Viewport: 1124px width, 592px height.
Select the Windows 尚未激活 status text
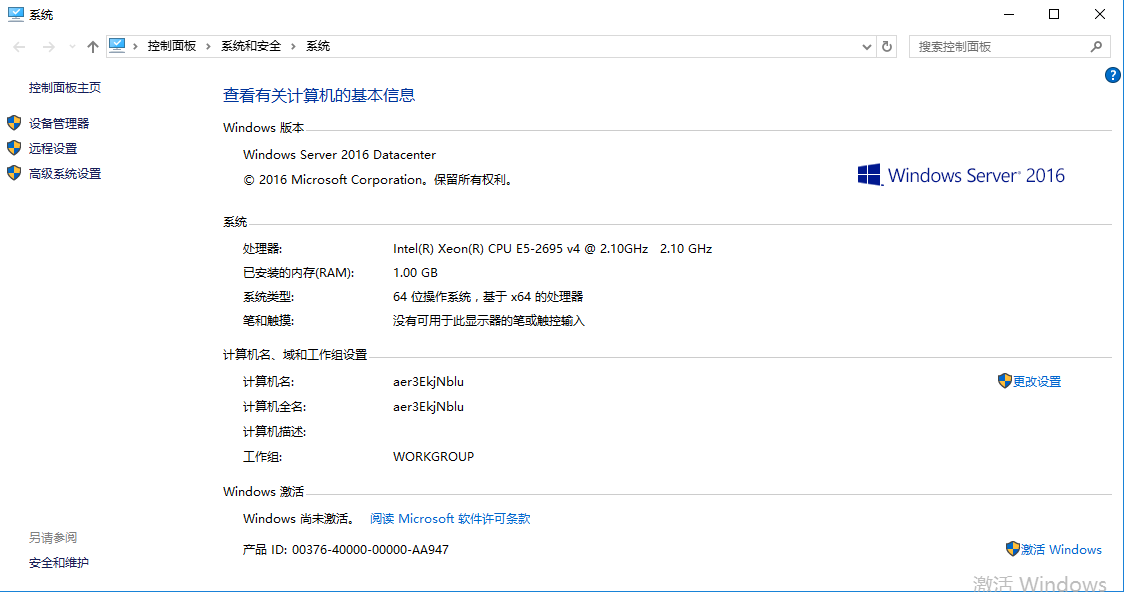pyautogui.click(x=298, y=519)
